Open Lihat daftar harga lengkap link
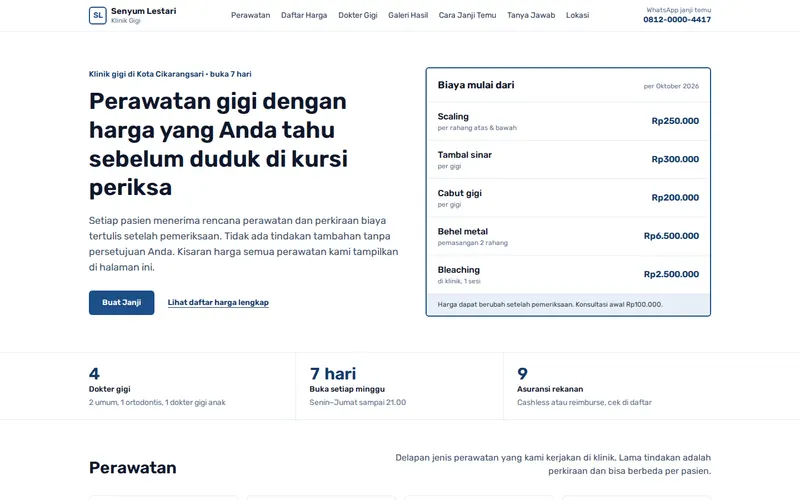The height and width of the screenshot is (500, 800). (x=218, y=303)
